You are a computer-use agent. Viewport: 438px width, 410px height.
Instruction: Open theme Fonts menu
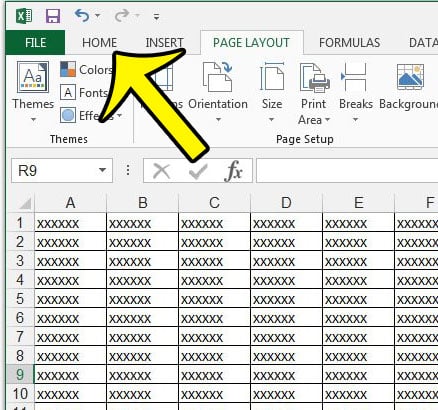pyautogui.click(x=84, y=92)
